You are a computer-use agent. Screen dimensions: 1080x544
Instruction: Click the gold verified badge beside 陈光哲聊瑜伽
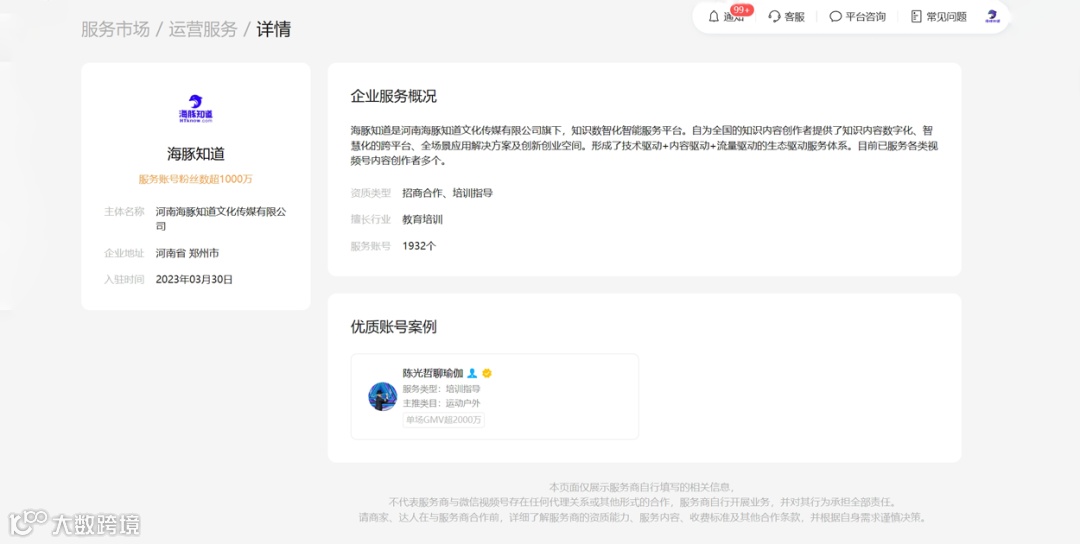487,373
